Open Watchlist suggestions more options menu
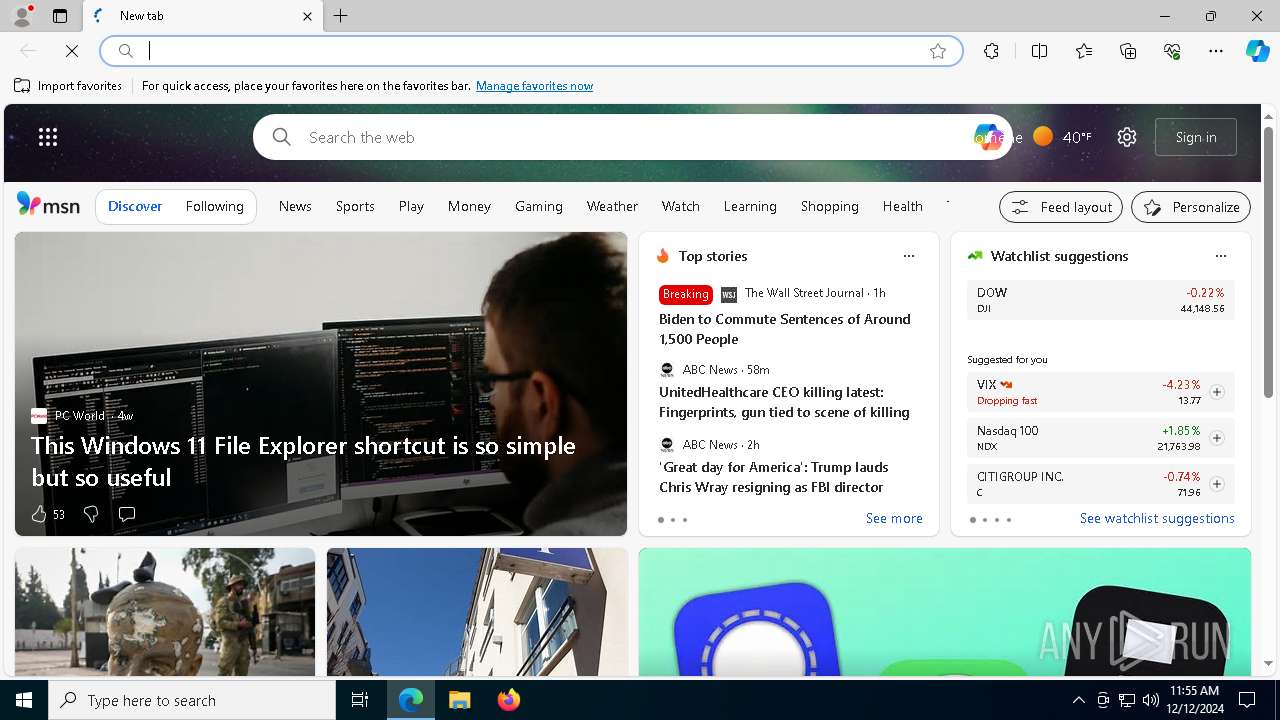 click(x=1221, y=256)
